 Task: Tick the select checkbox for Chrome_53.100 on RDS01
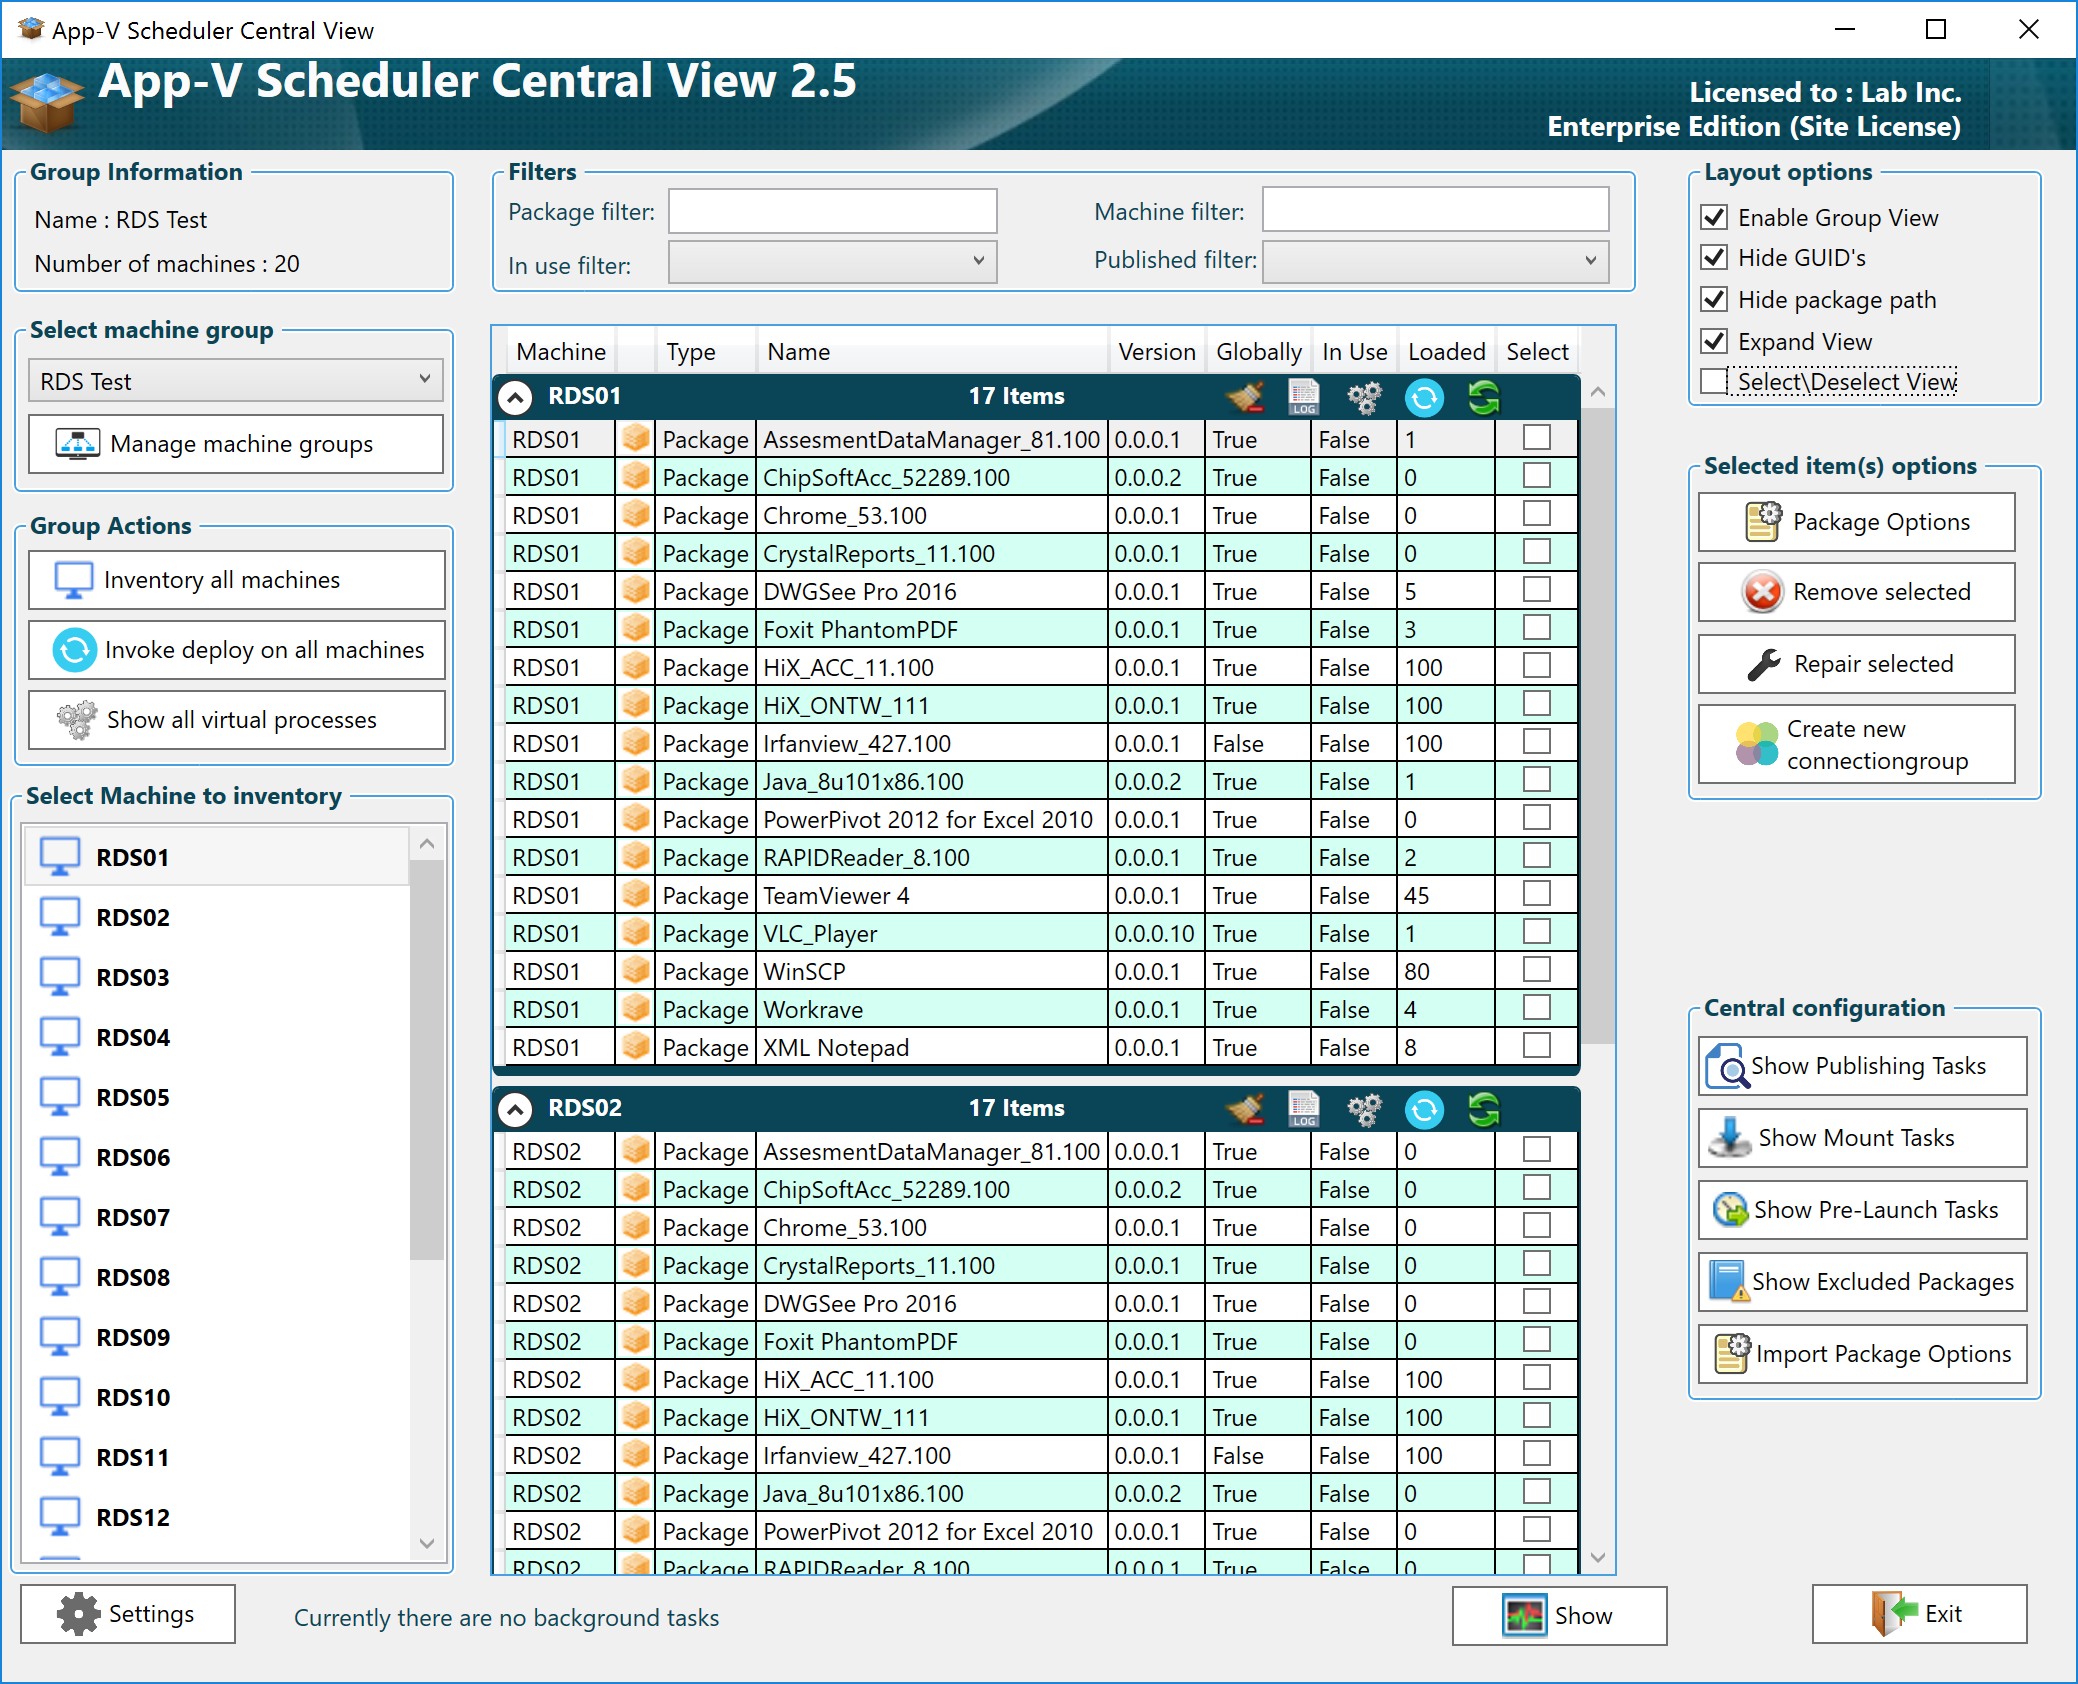[1537, 514]
